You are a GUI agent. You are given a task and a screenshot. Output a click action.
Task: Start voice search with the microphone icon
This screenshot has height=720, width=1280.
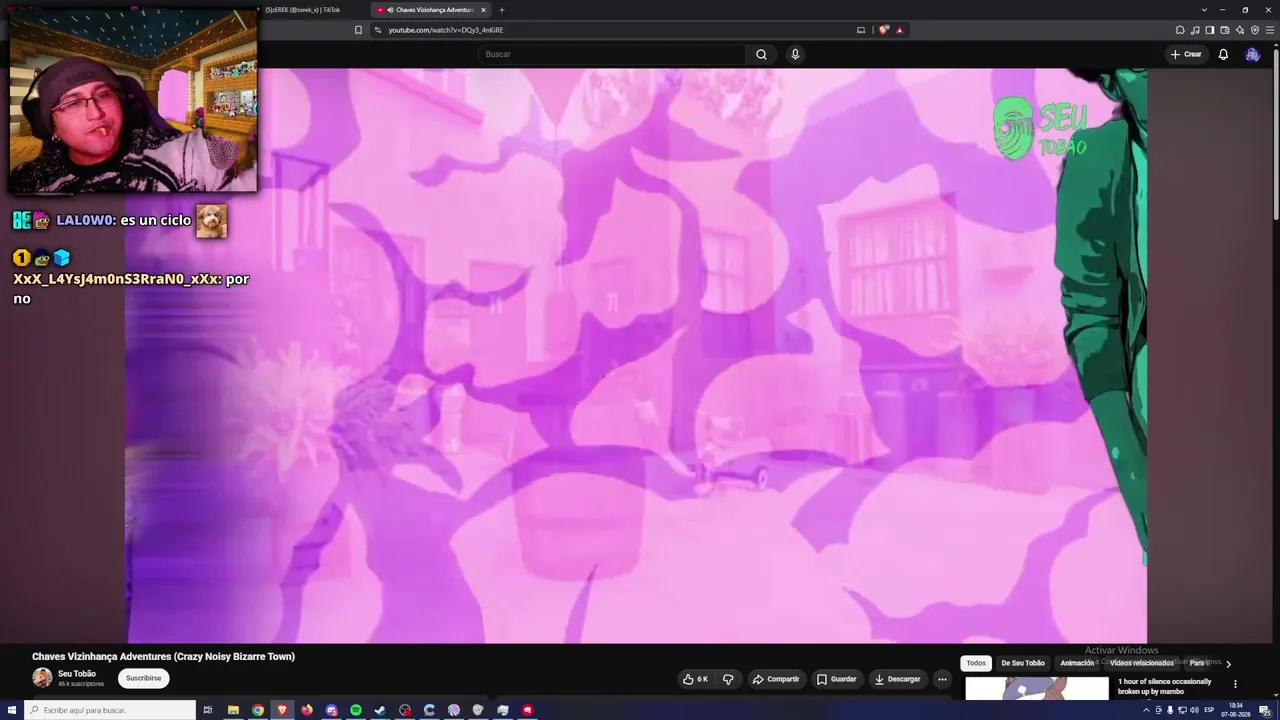coord(795,54)
